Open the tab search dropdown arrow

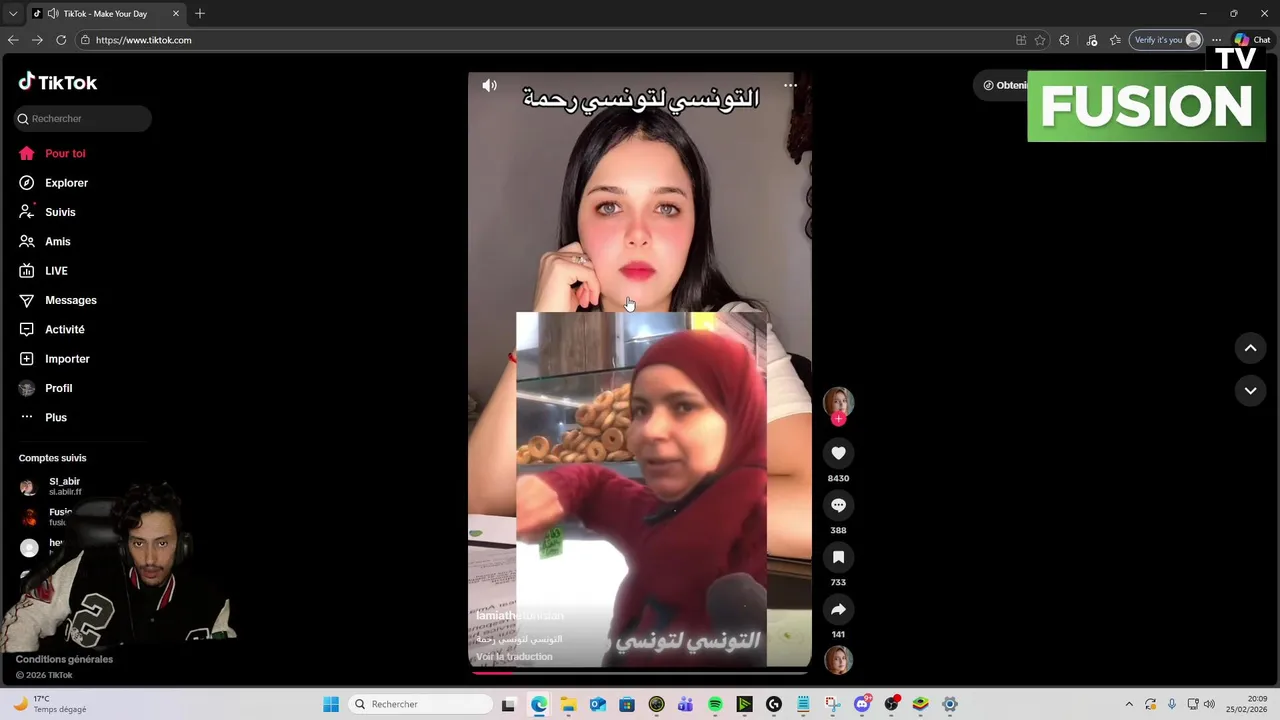coord(13,14)
